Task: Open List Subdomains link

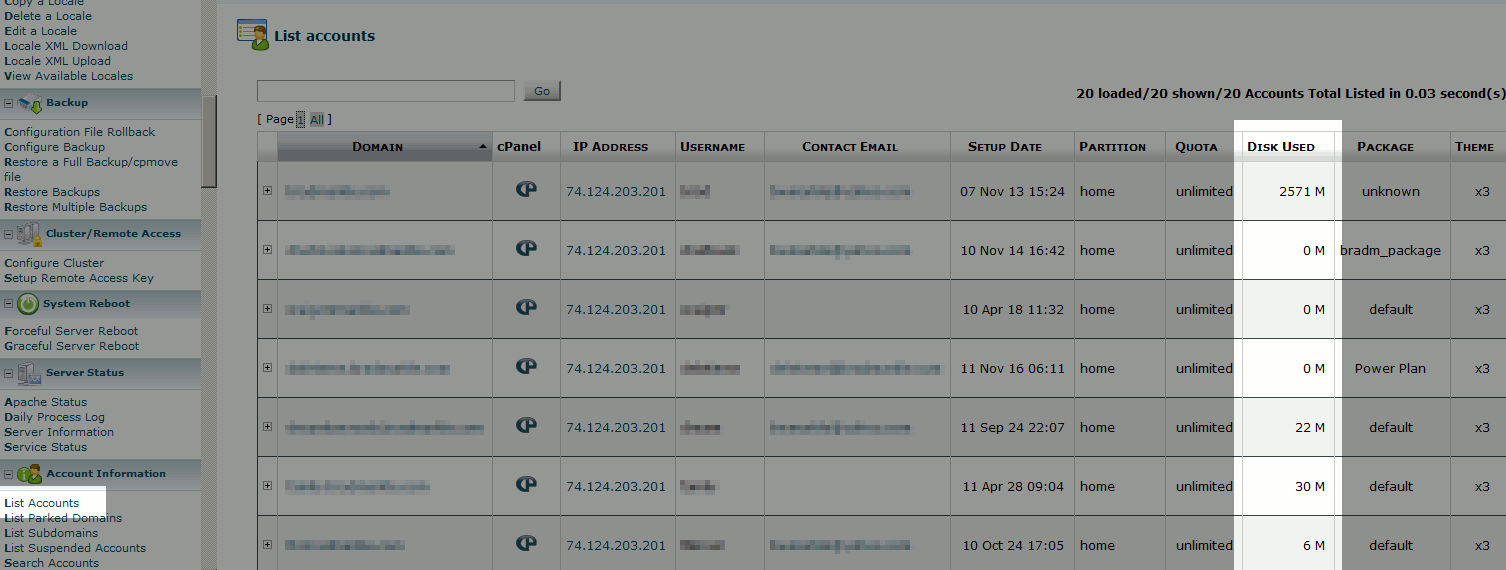Action: pos(51,533)
